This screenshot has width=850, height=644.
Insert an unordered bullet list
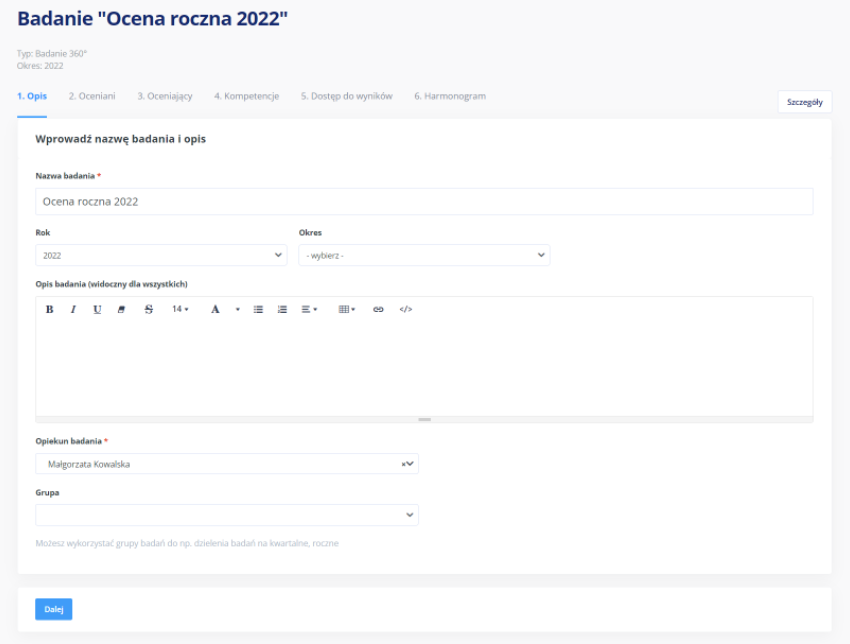coord(258,309)
